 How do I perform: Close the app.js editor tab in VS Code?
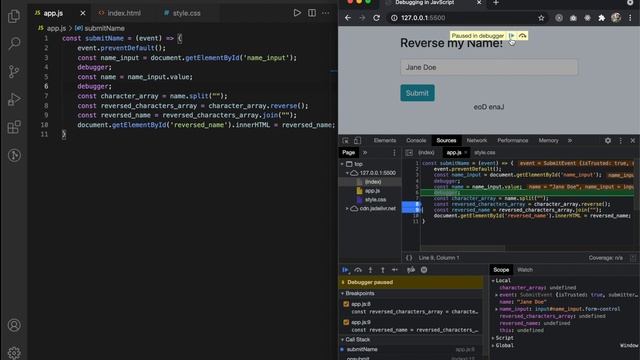(83, 13)
